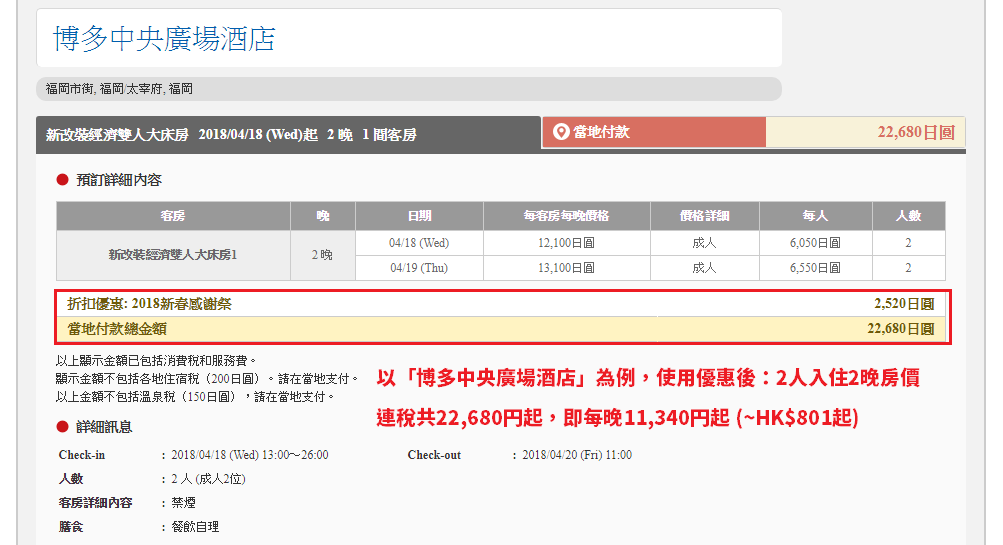This screenshot has height=545, width=1003.
Task: Click the note about 各地住宿稅 (200日圓)
Action: click(207, 379)
